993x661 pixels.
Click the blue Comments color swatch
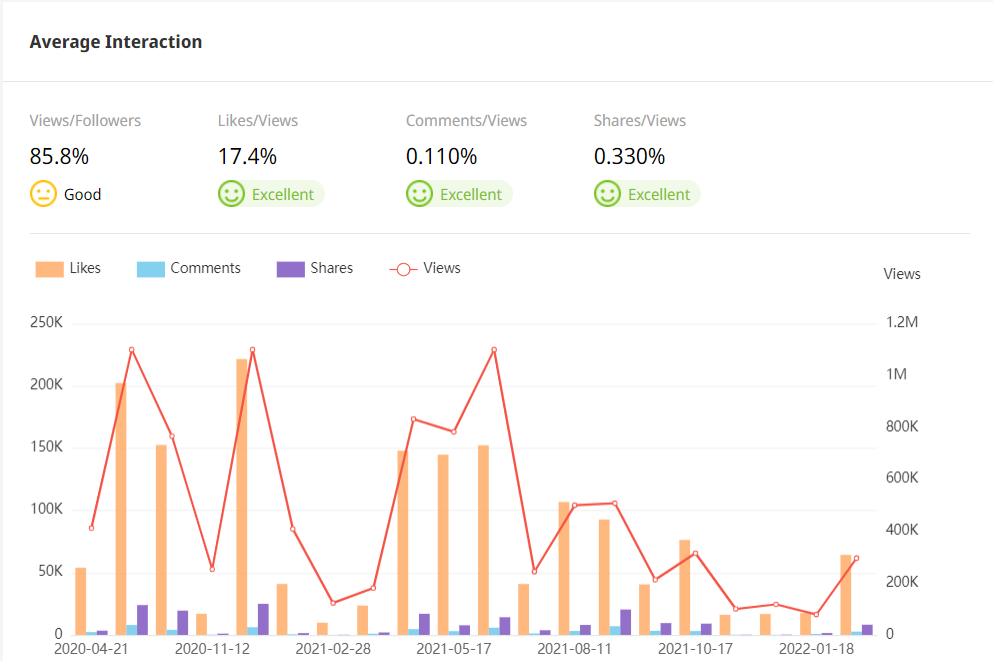[x=151, y=269]
